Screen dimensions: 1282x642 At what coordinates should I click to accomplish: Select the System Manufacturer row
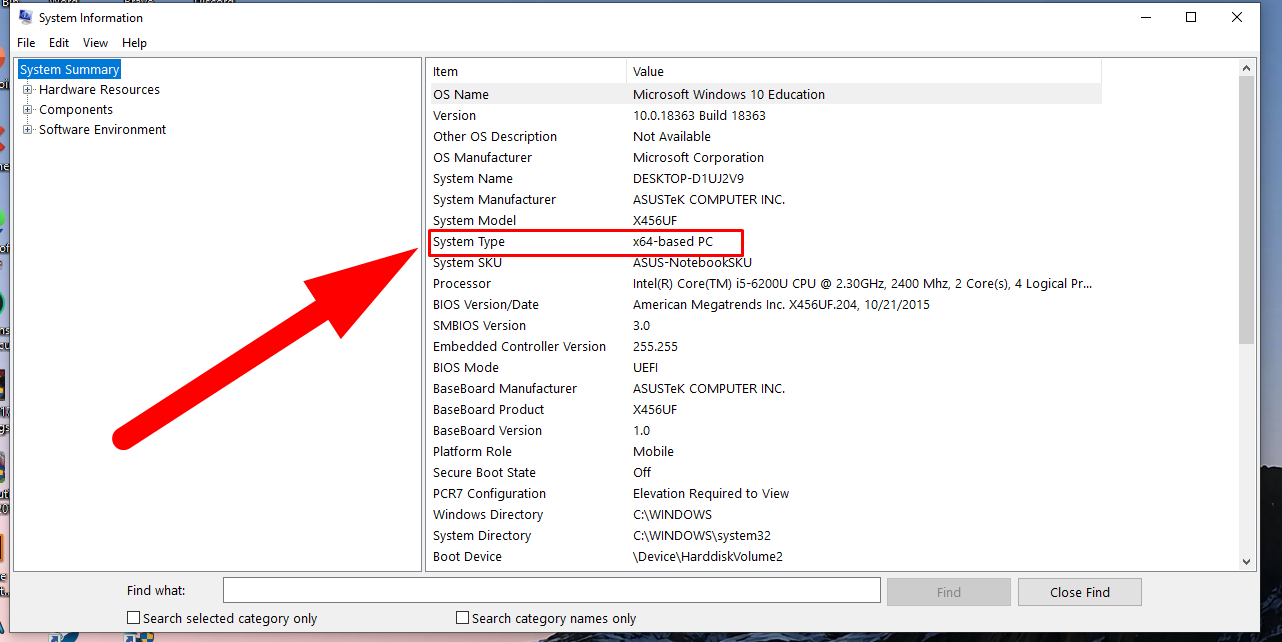pos(766,200)
